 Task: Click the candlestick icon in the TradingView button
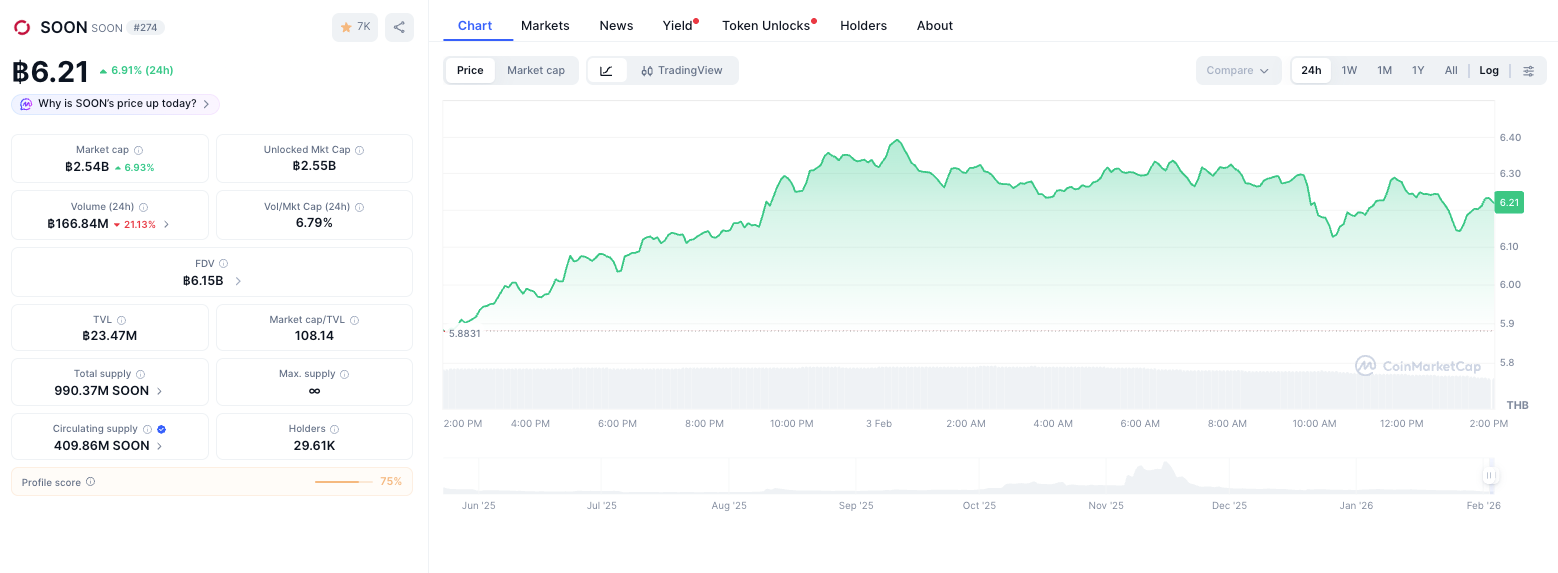[x=647, y=71]
